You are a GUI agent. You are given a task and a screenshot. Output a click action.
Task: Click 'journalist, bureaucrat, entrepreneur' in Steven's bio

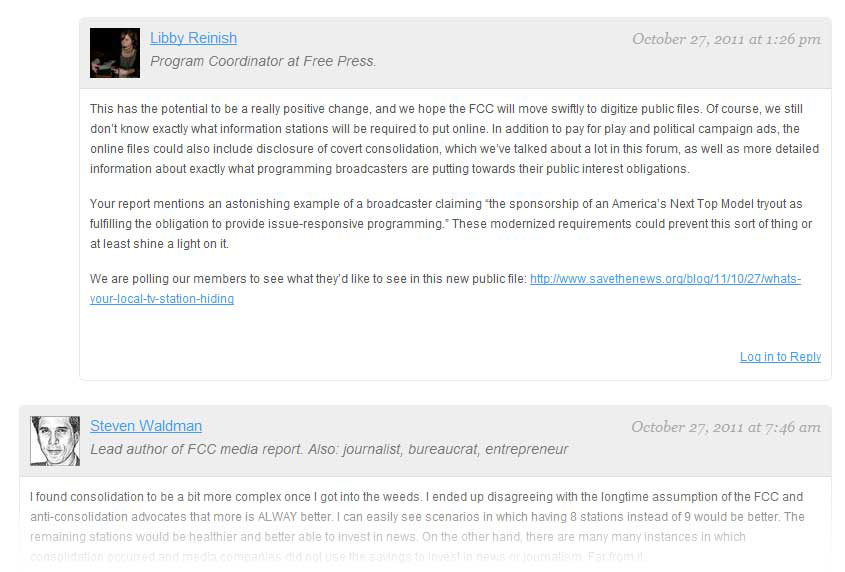coord(455,449)
